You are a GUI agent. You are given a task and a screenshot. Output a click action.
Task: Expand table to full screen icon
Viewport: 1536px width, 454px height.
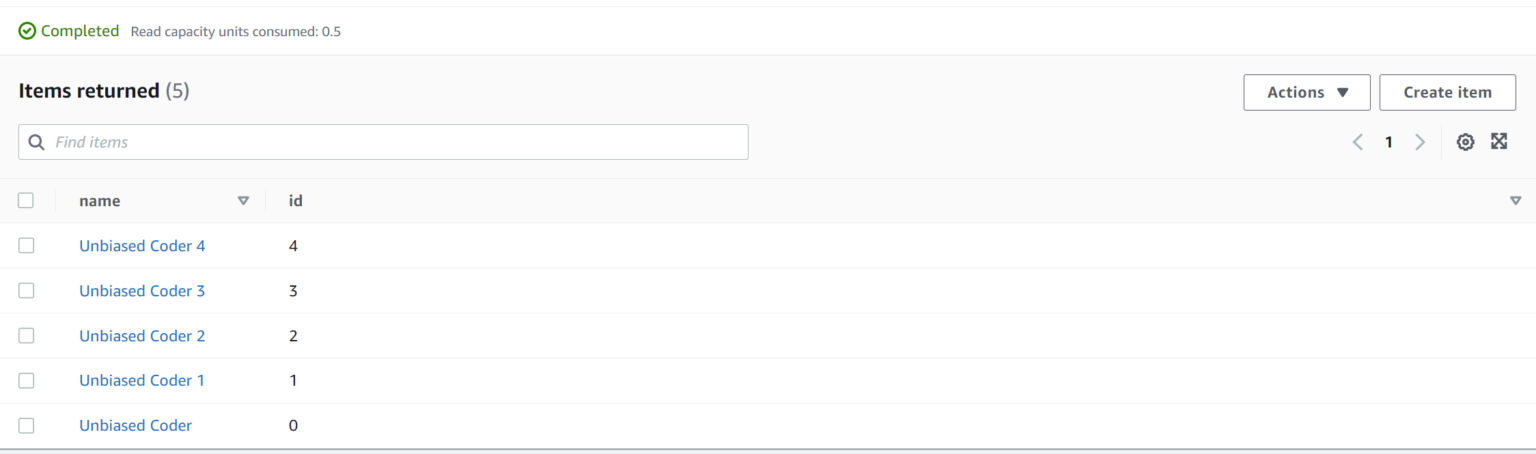[x=1499, y=141]
